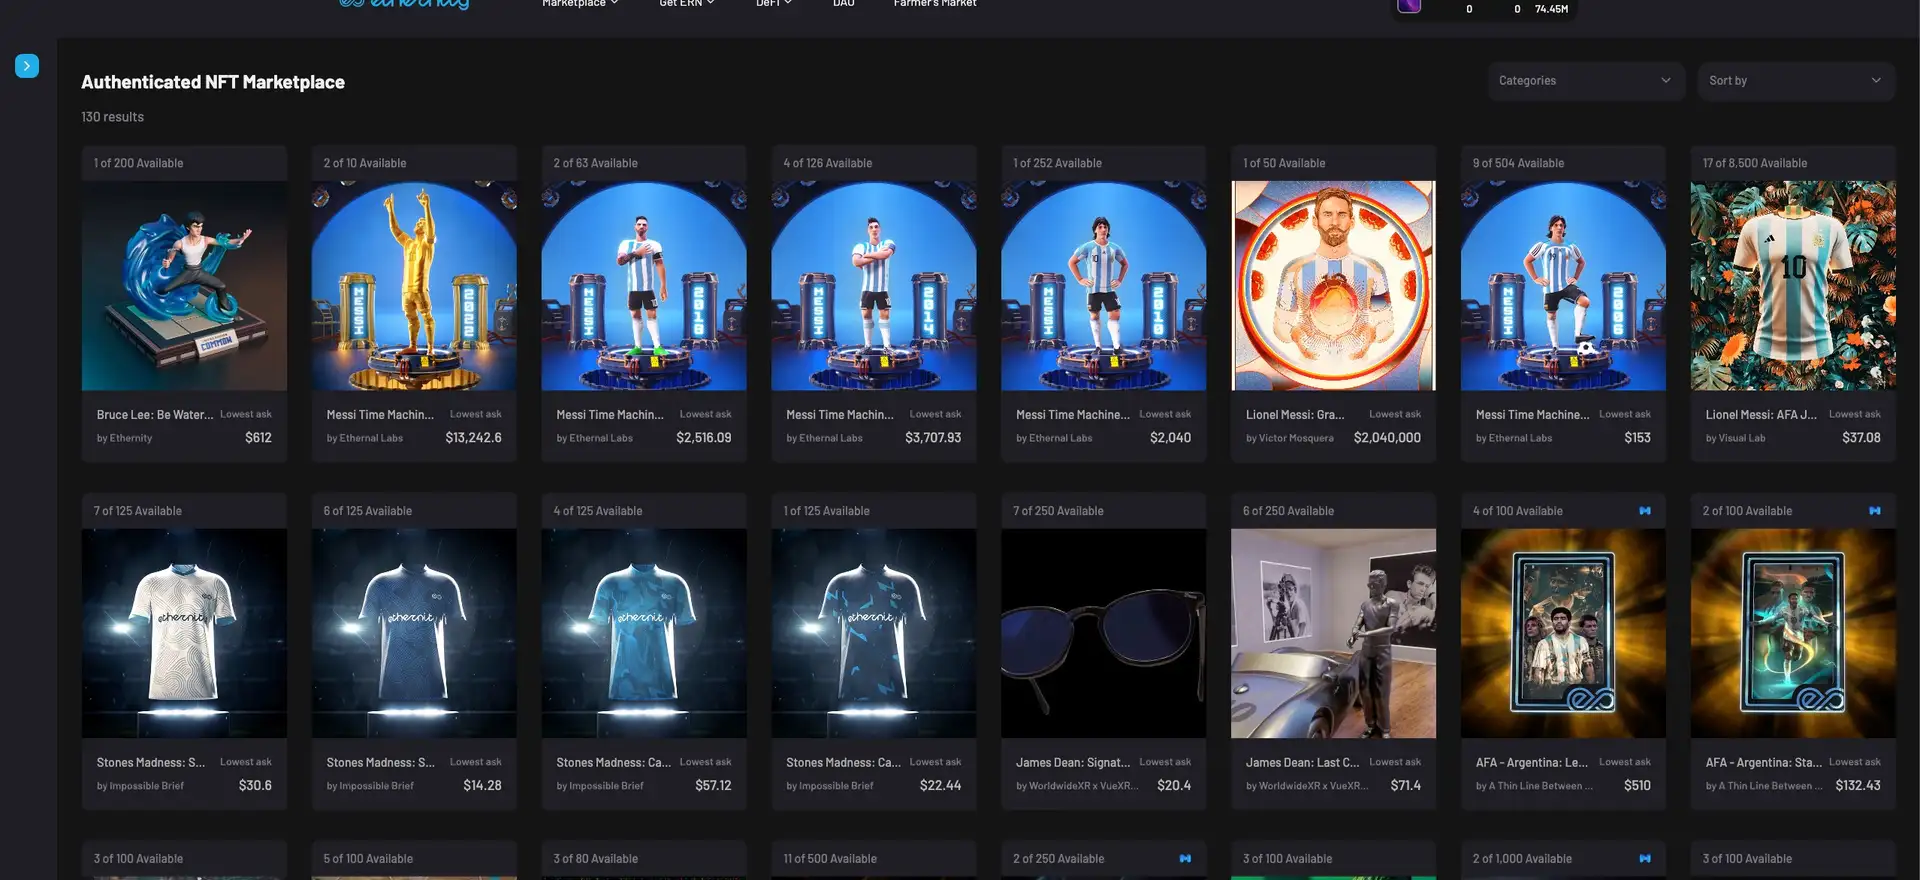Open the Categories dropdown
Viewport: 1920px width, 880px height.
pyautogui.click(x=1585, y=81)
